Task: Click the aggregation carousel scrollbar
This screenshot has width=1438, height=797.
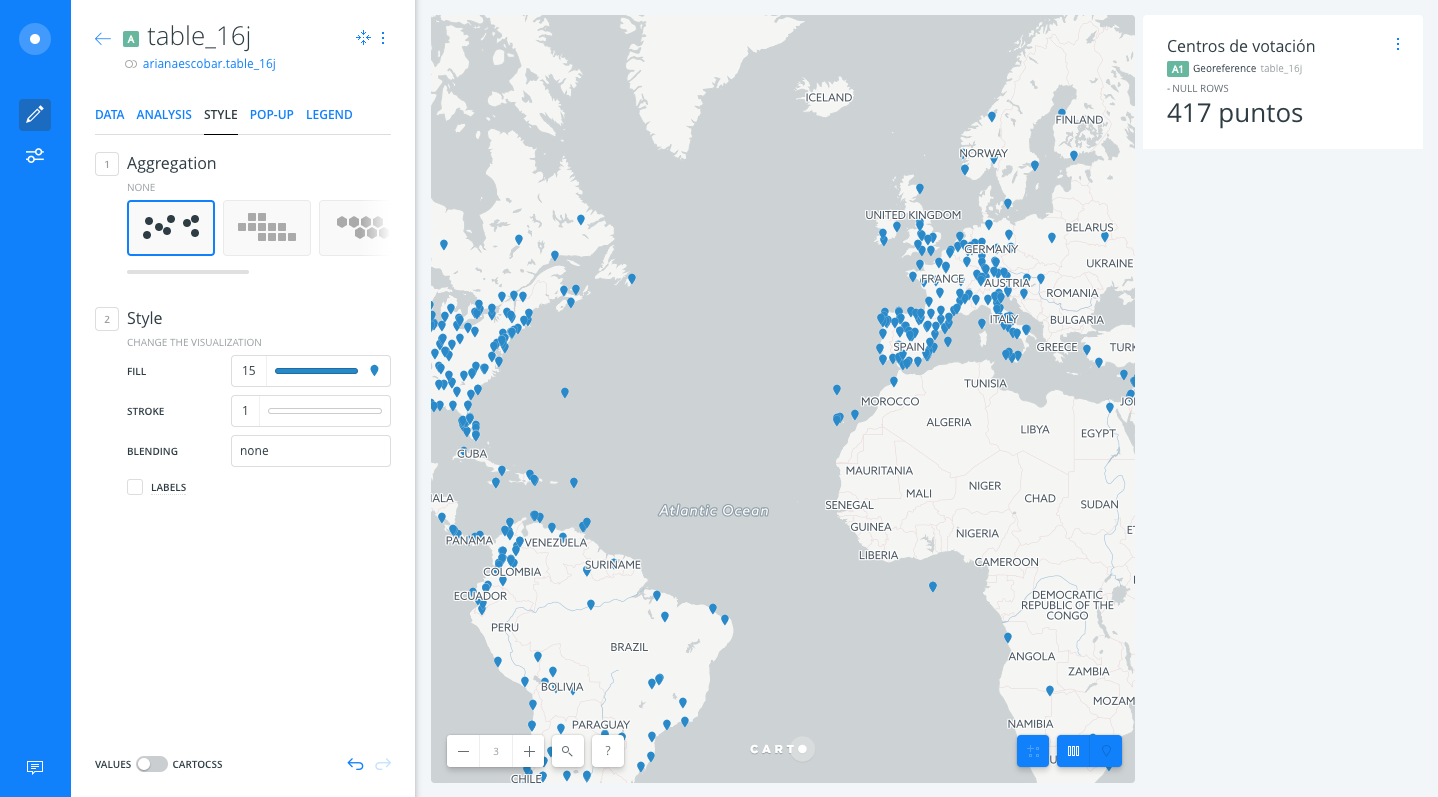Action: (188, 271)
